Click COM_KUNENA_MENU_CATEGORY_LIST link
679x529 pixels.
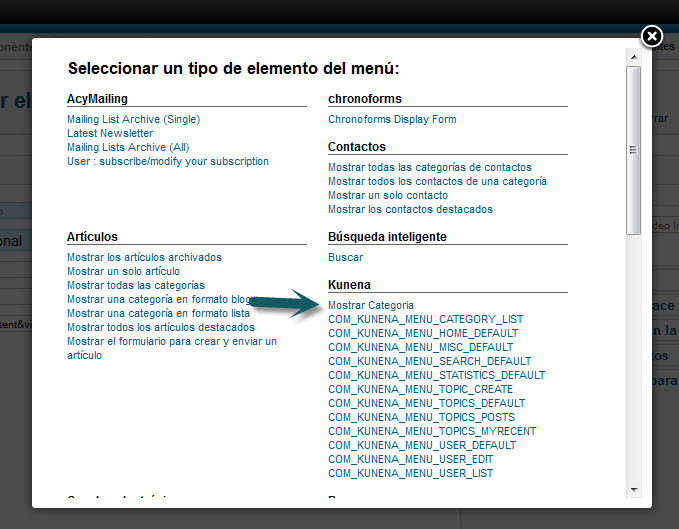coord(425,319)
